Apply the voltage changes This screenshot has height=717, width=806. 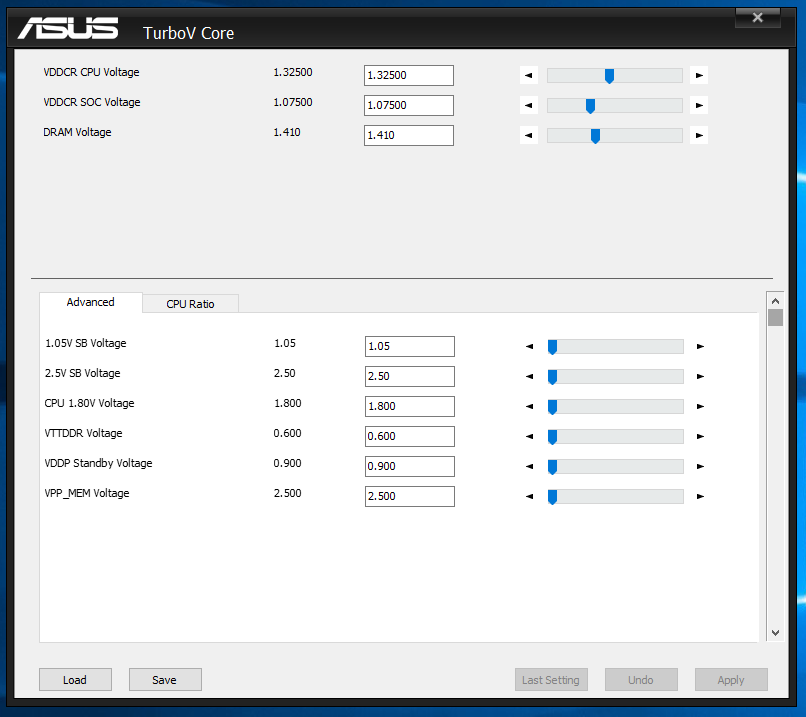click(731, 680)
